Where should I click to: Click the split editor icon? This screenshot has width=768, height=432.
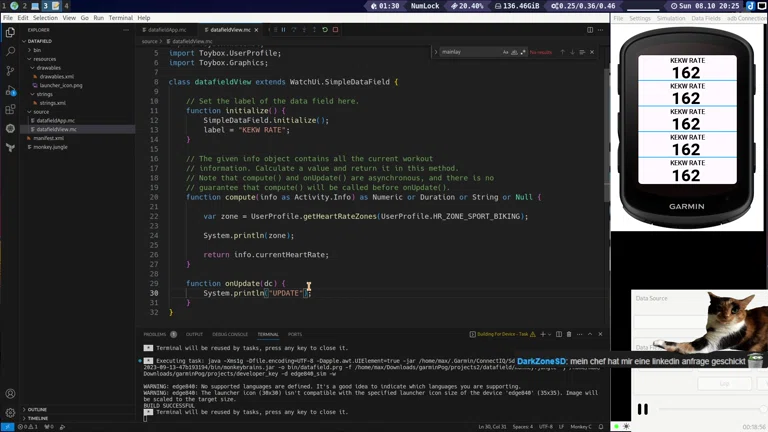coord(590,30)
